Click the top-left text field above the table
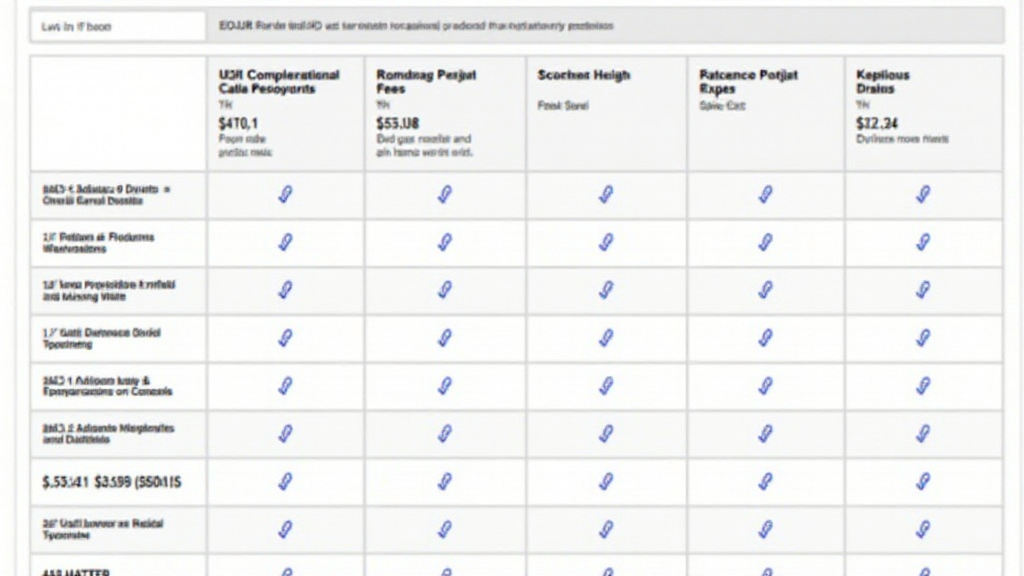The width and height of the screenshot is (1024, 576). pyautogui.click(x=118, y=27)
